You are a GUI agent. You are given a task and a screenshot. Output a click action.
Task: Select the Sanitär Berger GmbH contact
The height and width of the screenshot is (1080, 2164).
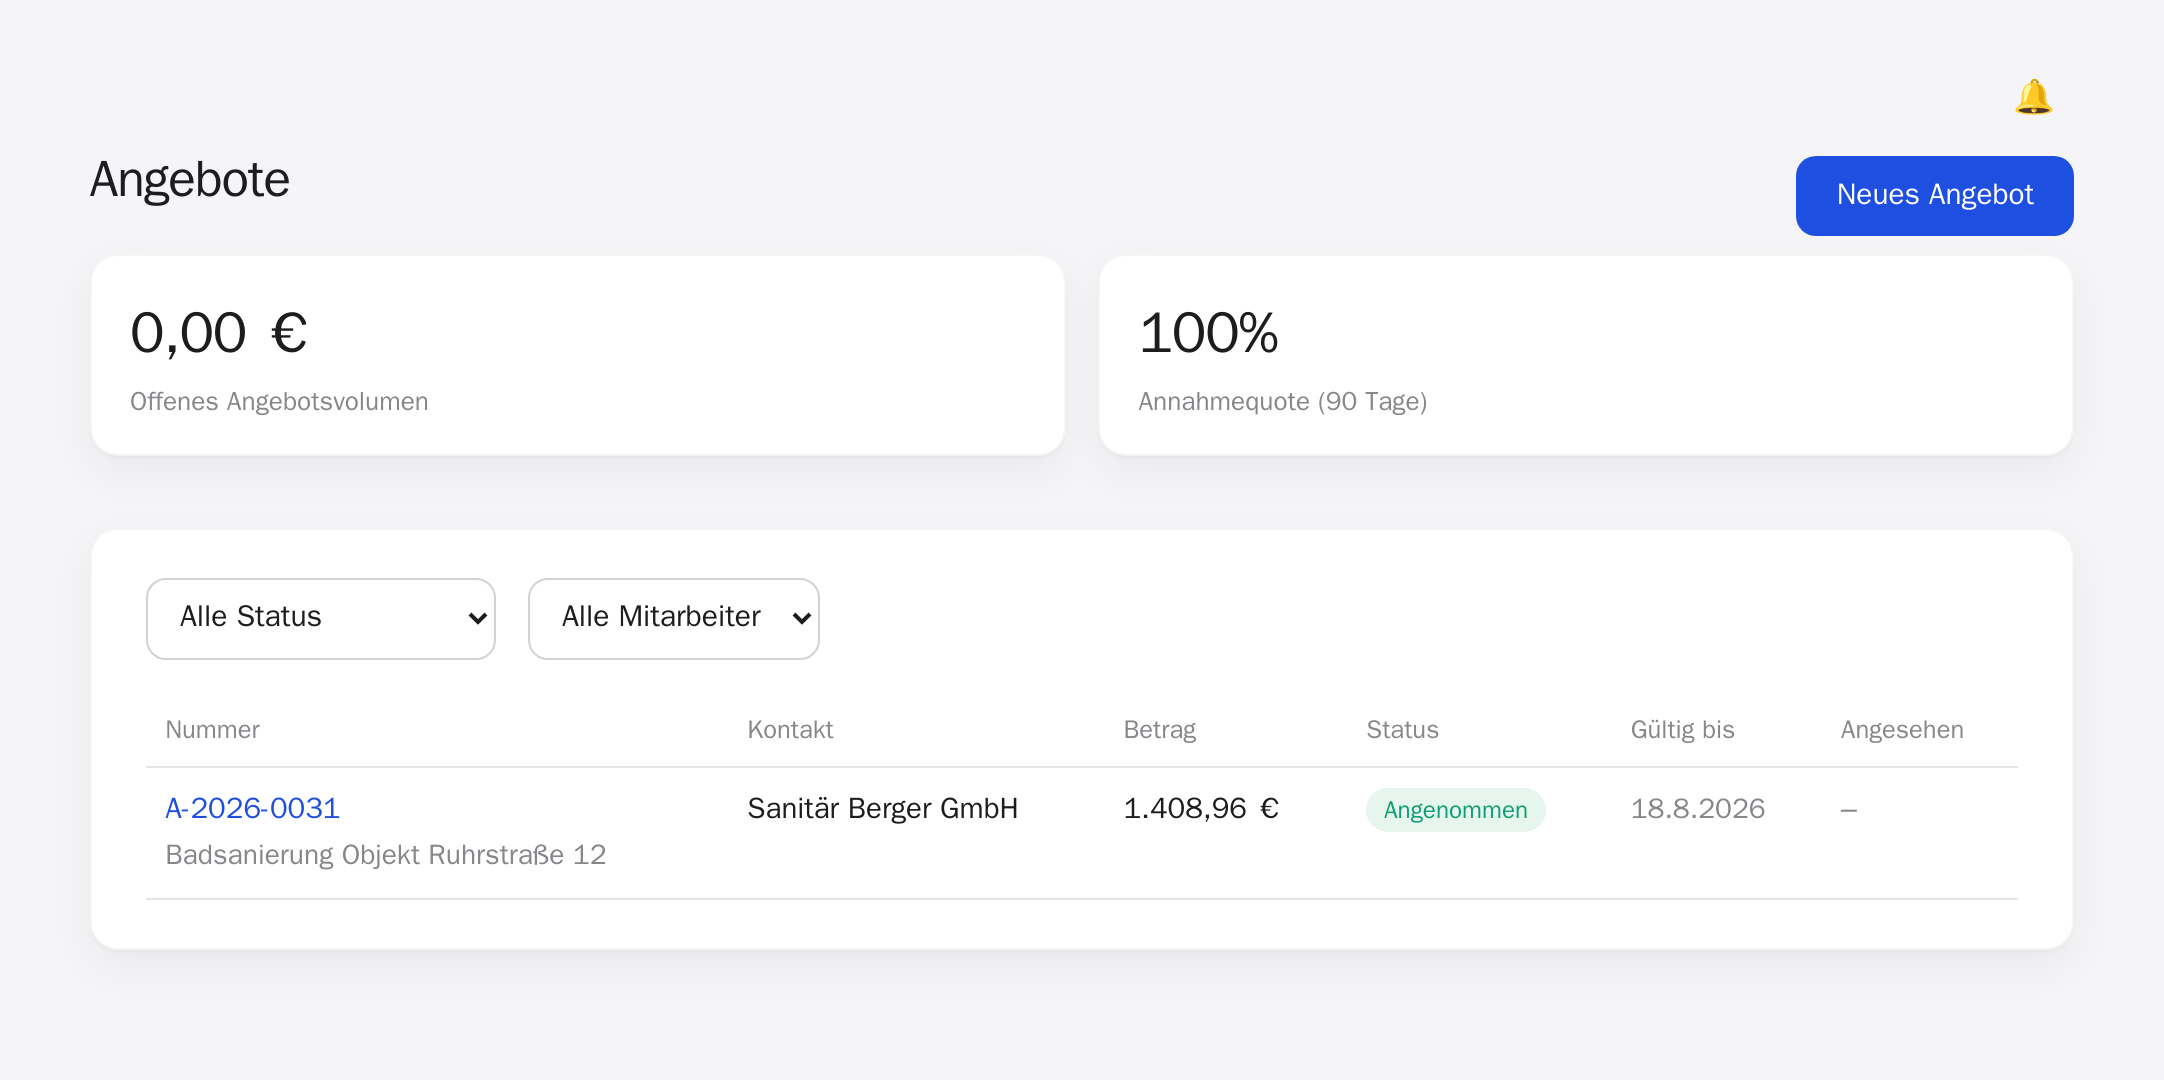pos(882,808)
